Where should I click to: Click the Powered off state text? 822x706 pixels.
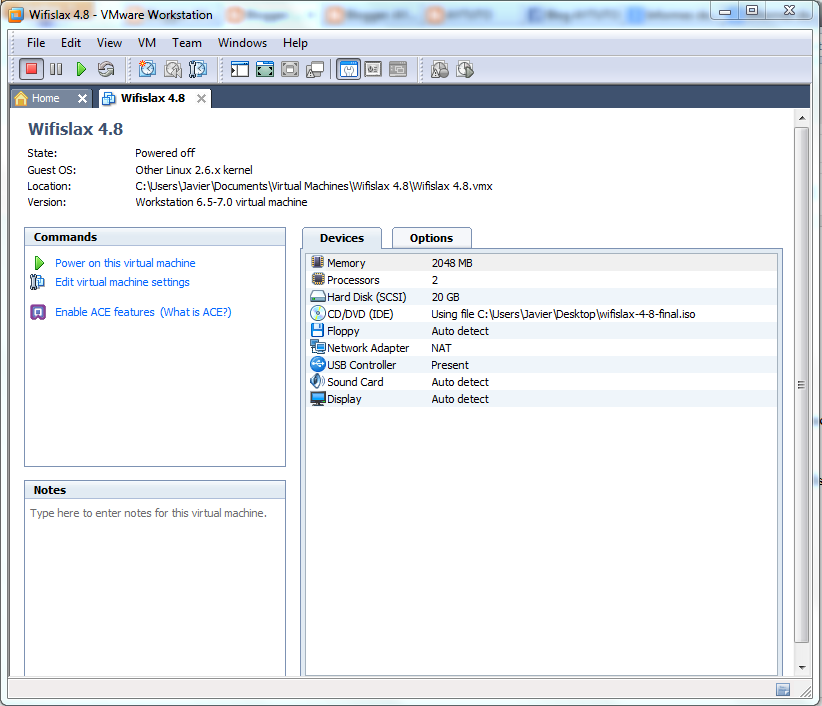tap(165, 154)
